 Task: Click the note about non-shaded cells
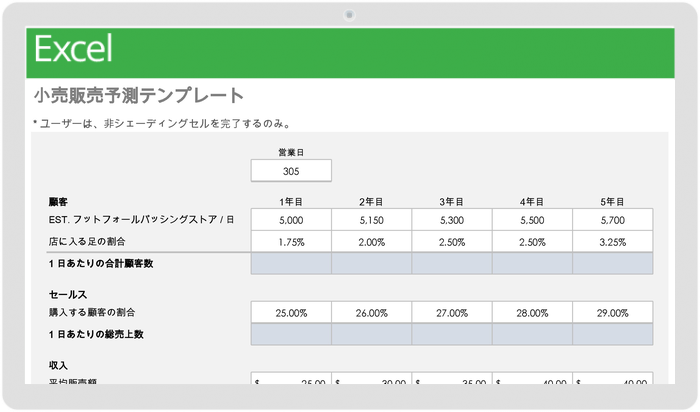click(162, 124)
